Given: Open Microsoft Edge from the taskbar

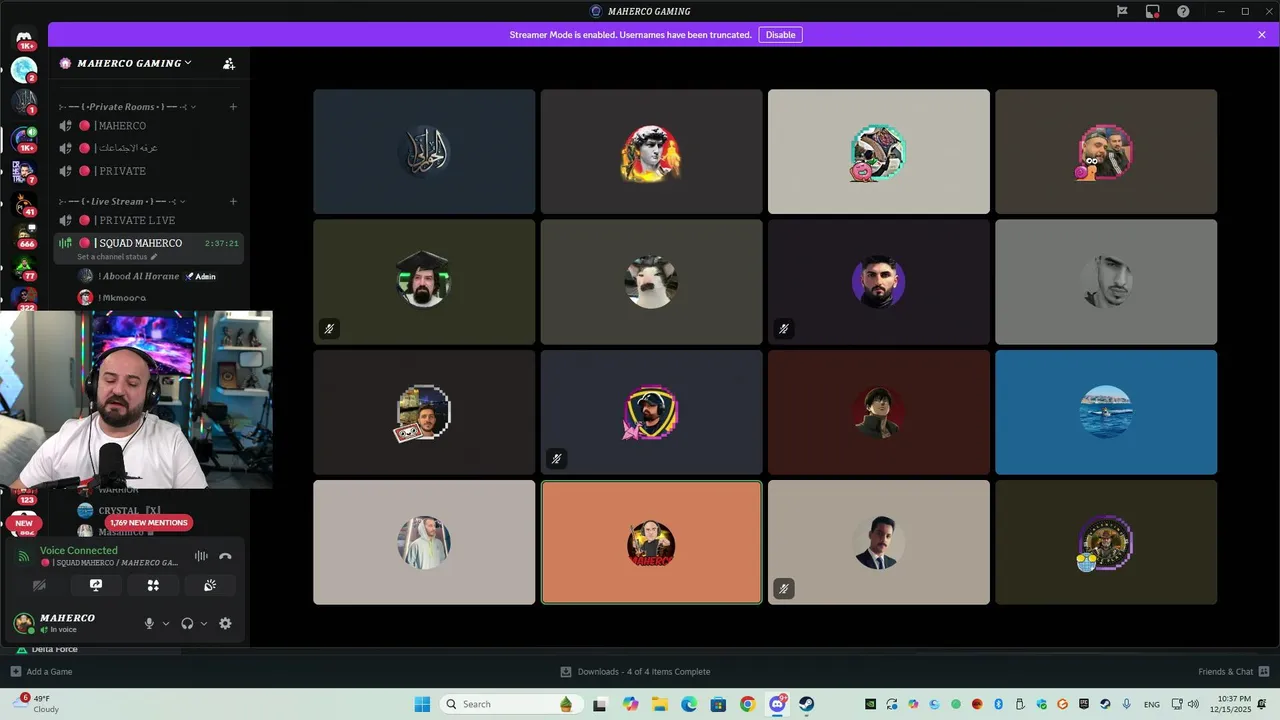Looking at the screenshot, I should coord(689,704).
